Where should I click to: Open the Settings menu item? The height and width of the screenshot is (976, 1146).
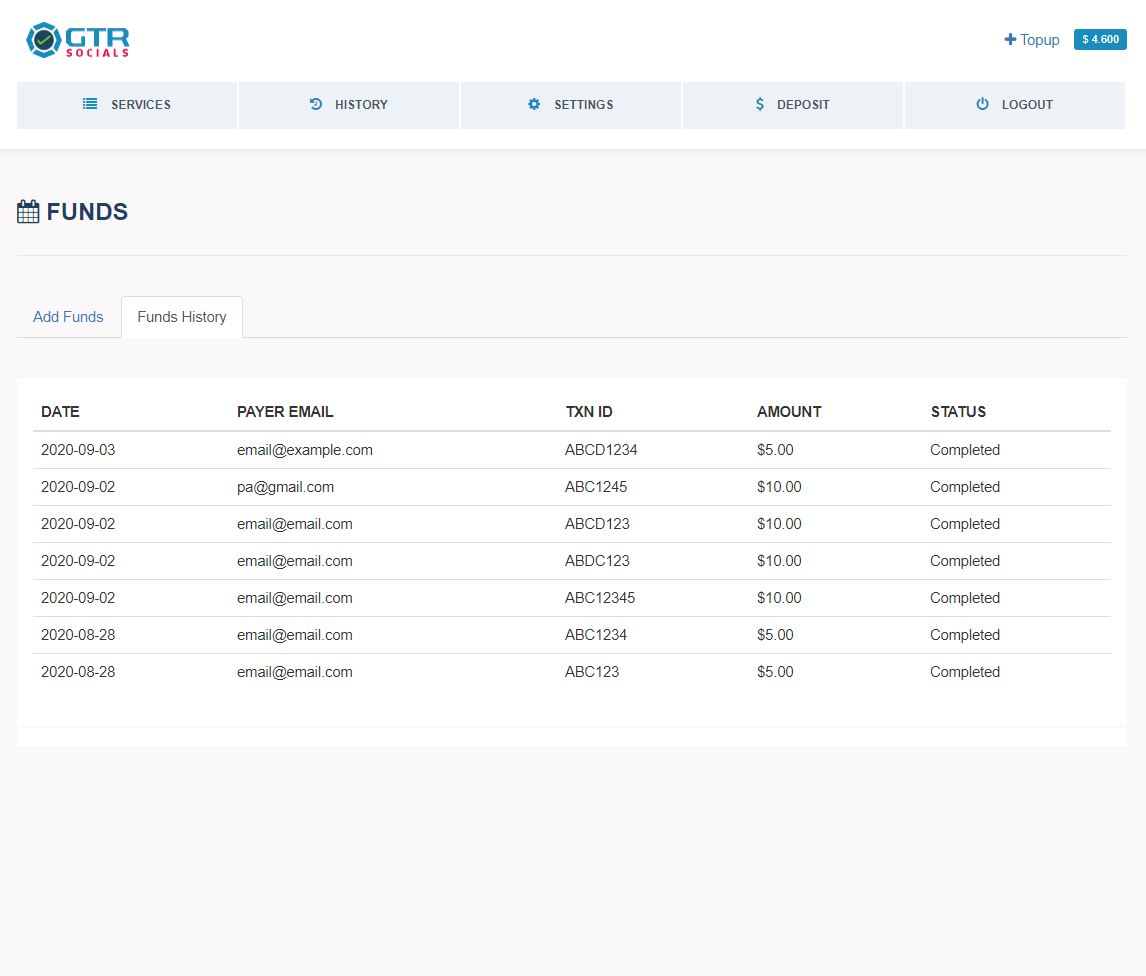(x=571, y=105)
